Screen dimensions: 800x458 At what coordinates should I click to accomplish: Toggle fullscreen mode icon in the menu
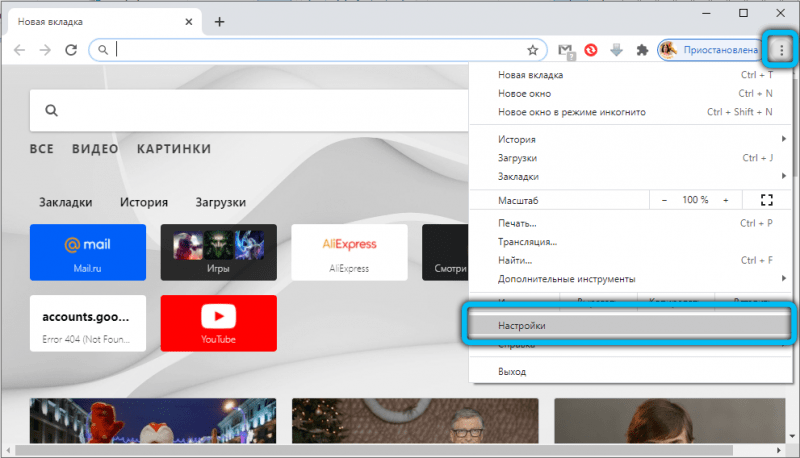(766, 200)
